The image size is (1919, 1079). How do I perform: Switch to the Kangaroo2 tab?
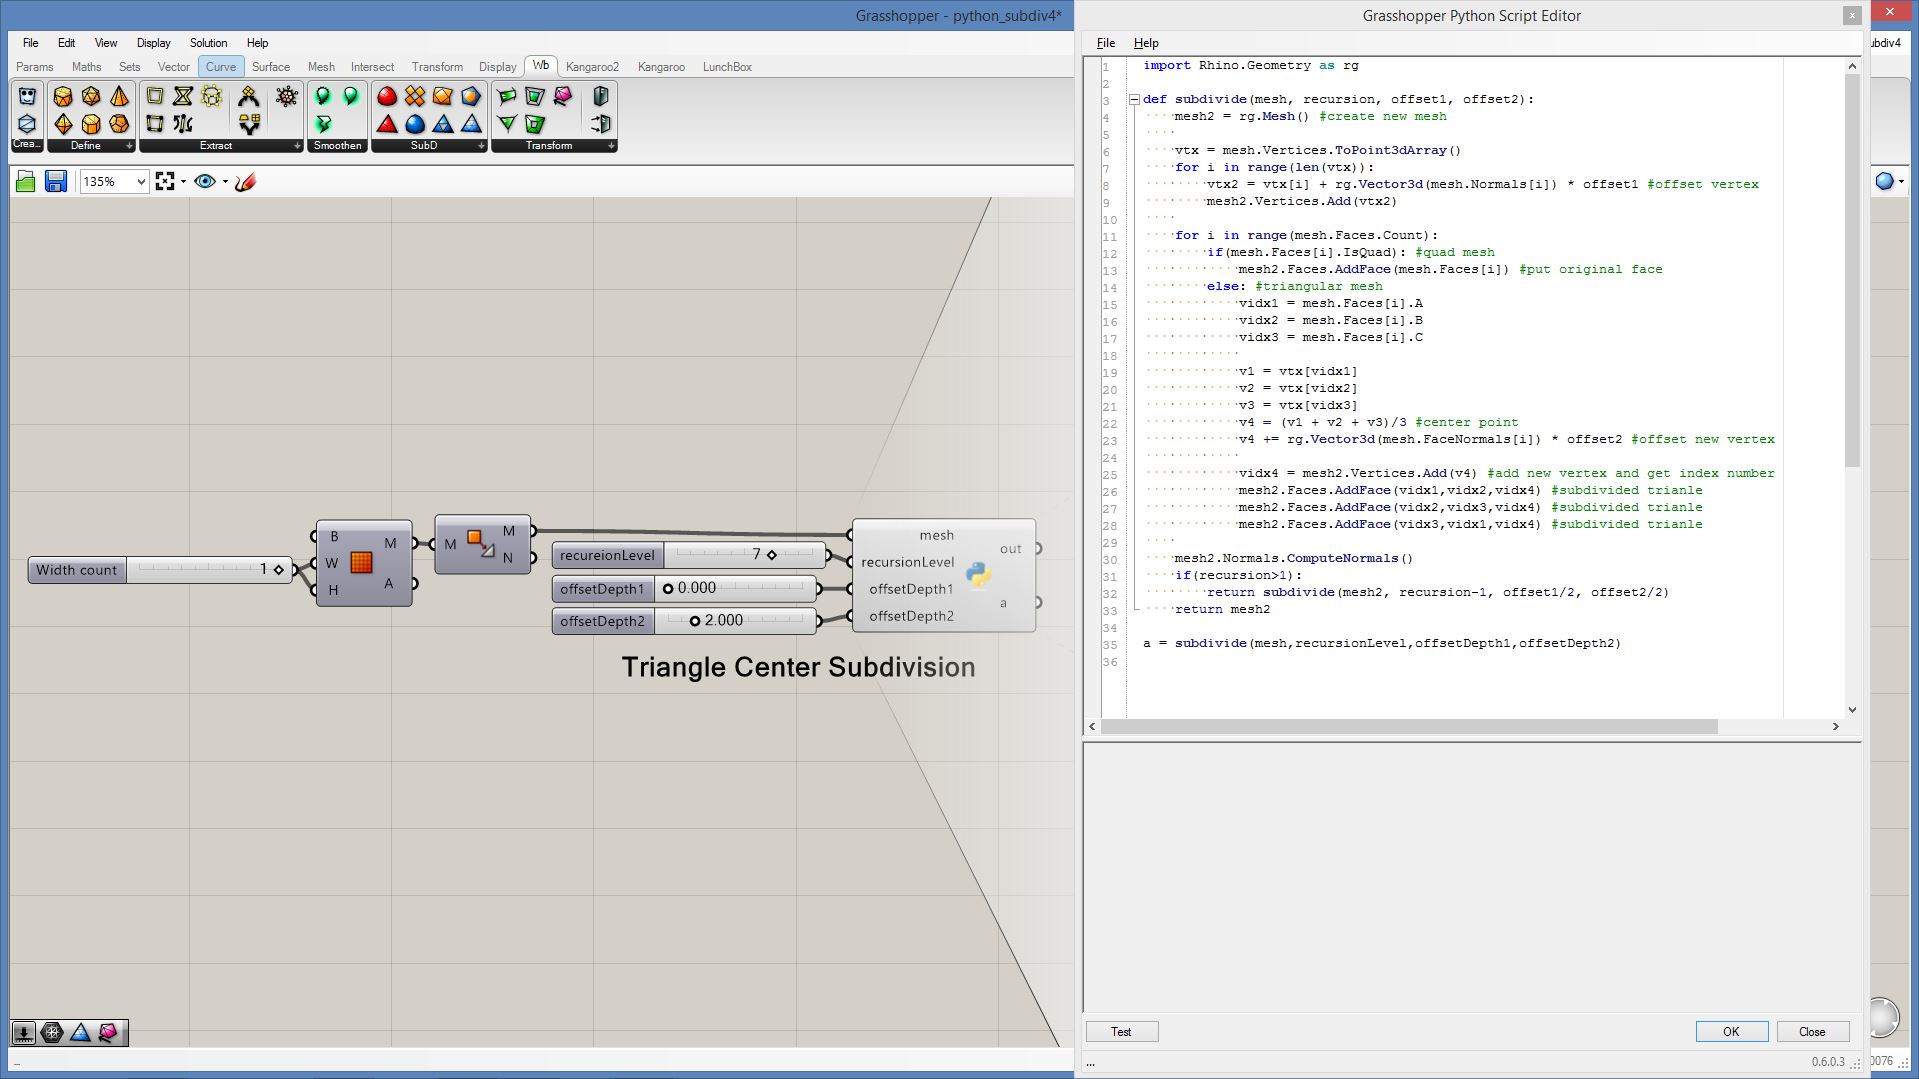click(592, 67)
